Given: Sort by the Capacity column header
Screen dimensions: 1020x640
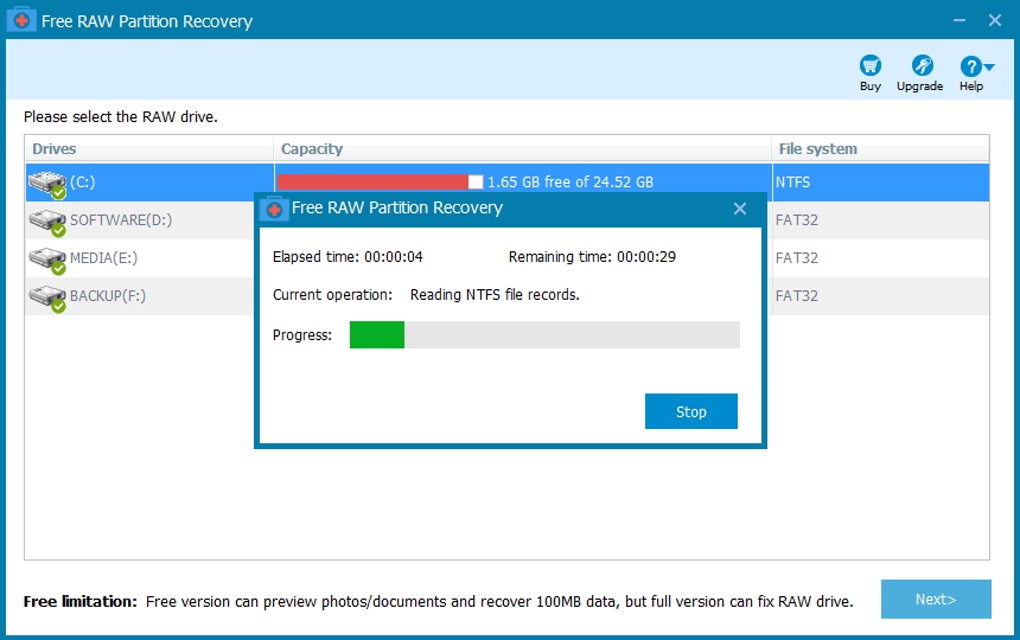Looking at the screenshot, I should (522, 149).
